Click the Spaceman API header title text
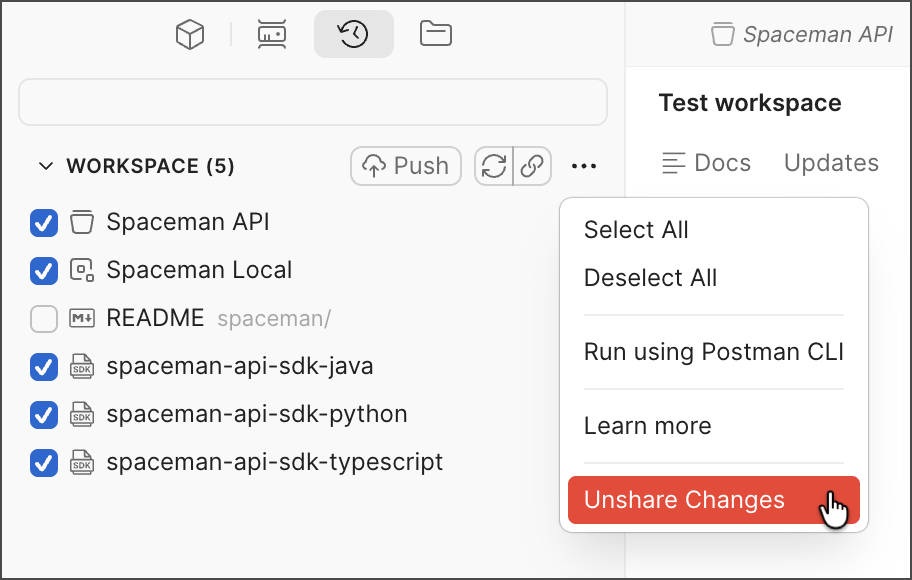This screenshot has width=912, height=580. 818,34
